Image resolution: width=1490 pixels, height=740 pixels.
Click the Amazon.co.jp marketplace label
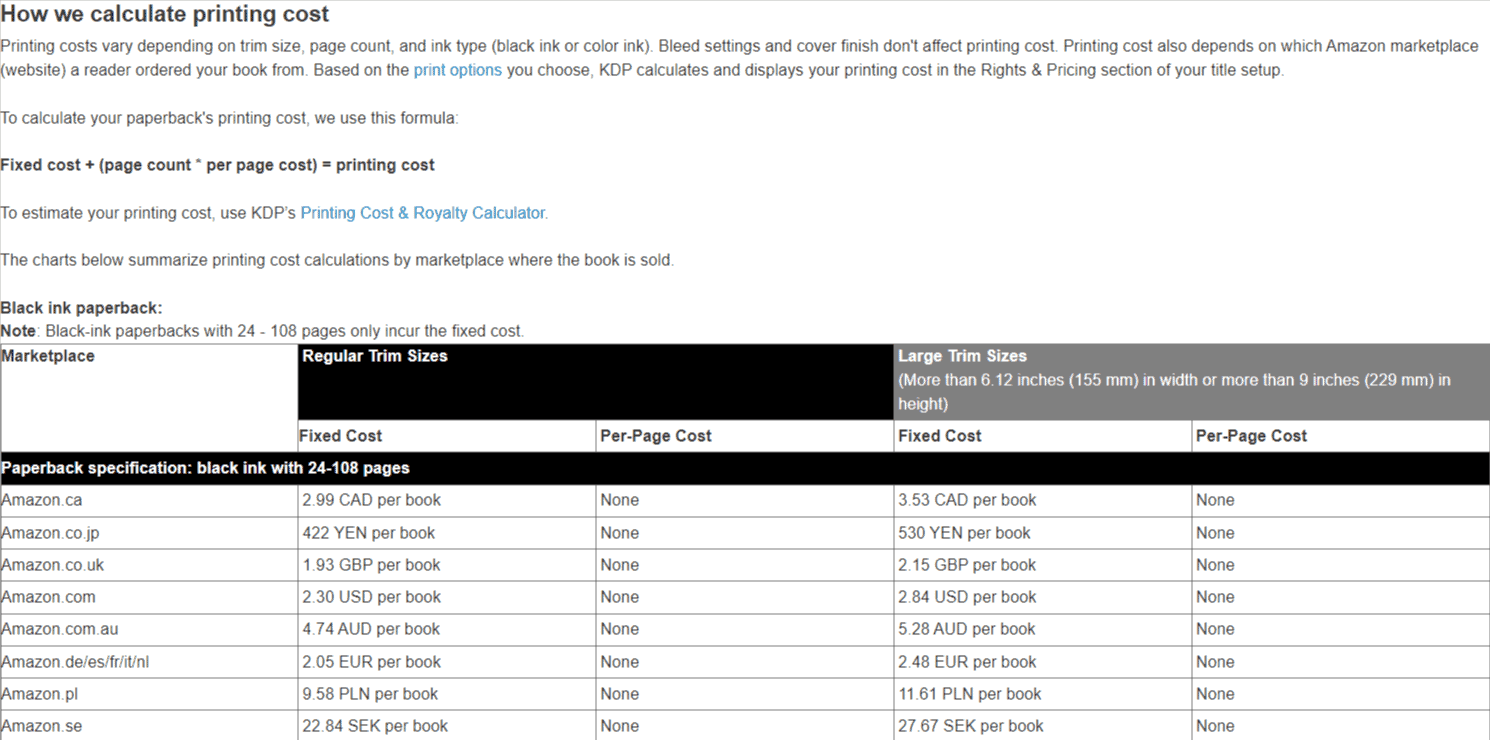click(48, 532)
